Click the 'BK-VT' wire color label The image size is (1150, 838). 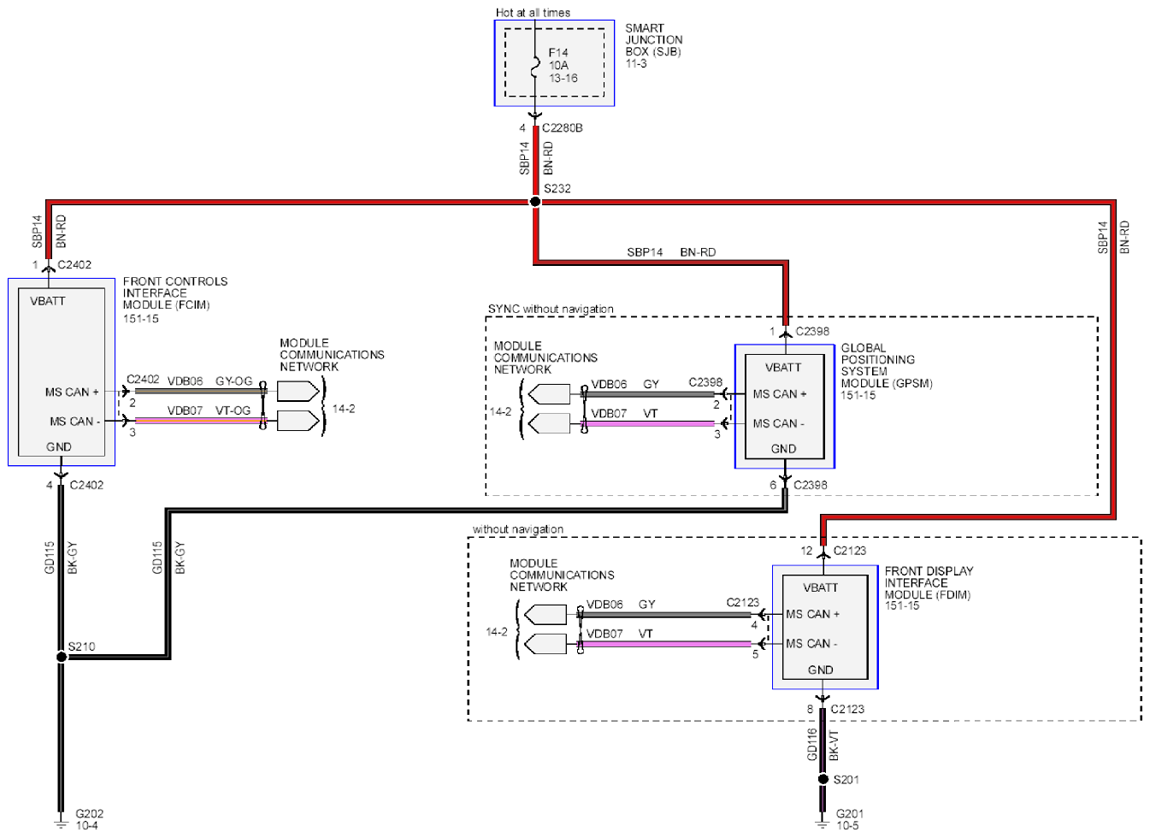(834, 745)
